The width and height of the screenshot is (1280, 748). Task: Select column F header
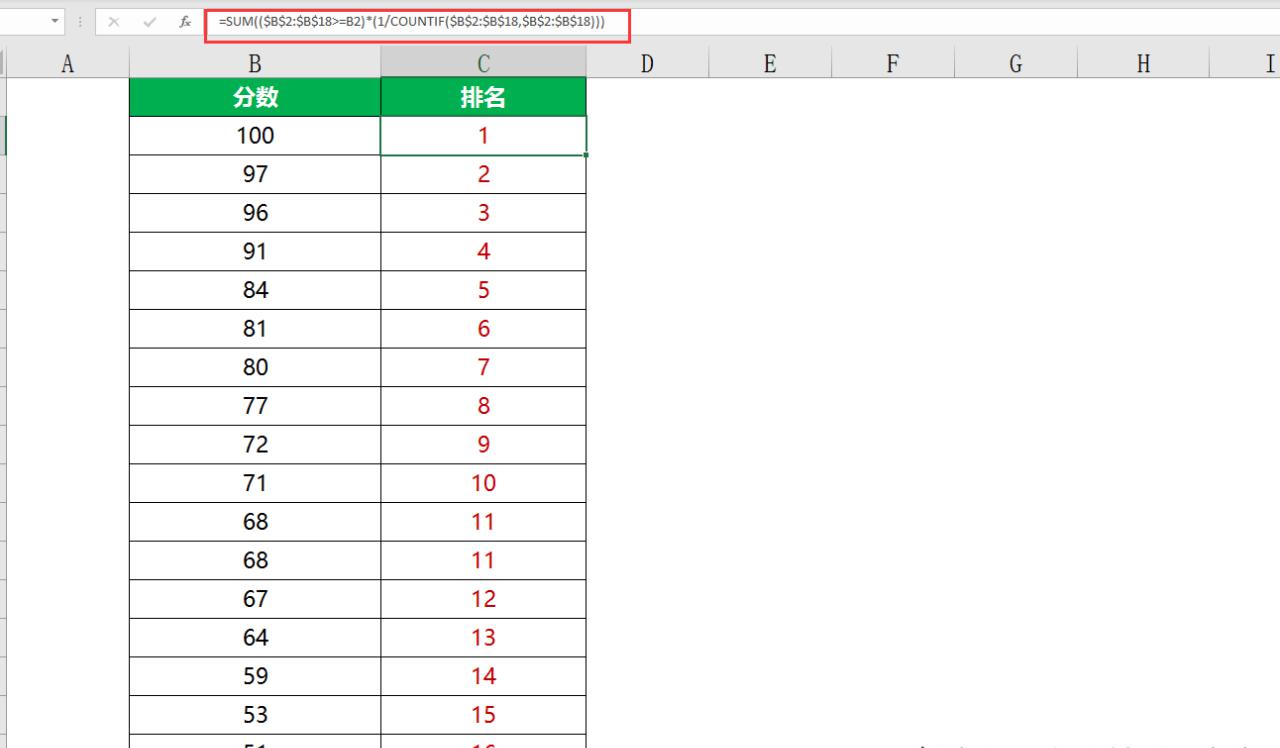tap(892, 64)
